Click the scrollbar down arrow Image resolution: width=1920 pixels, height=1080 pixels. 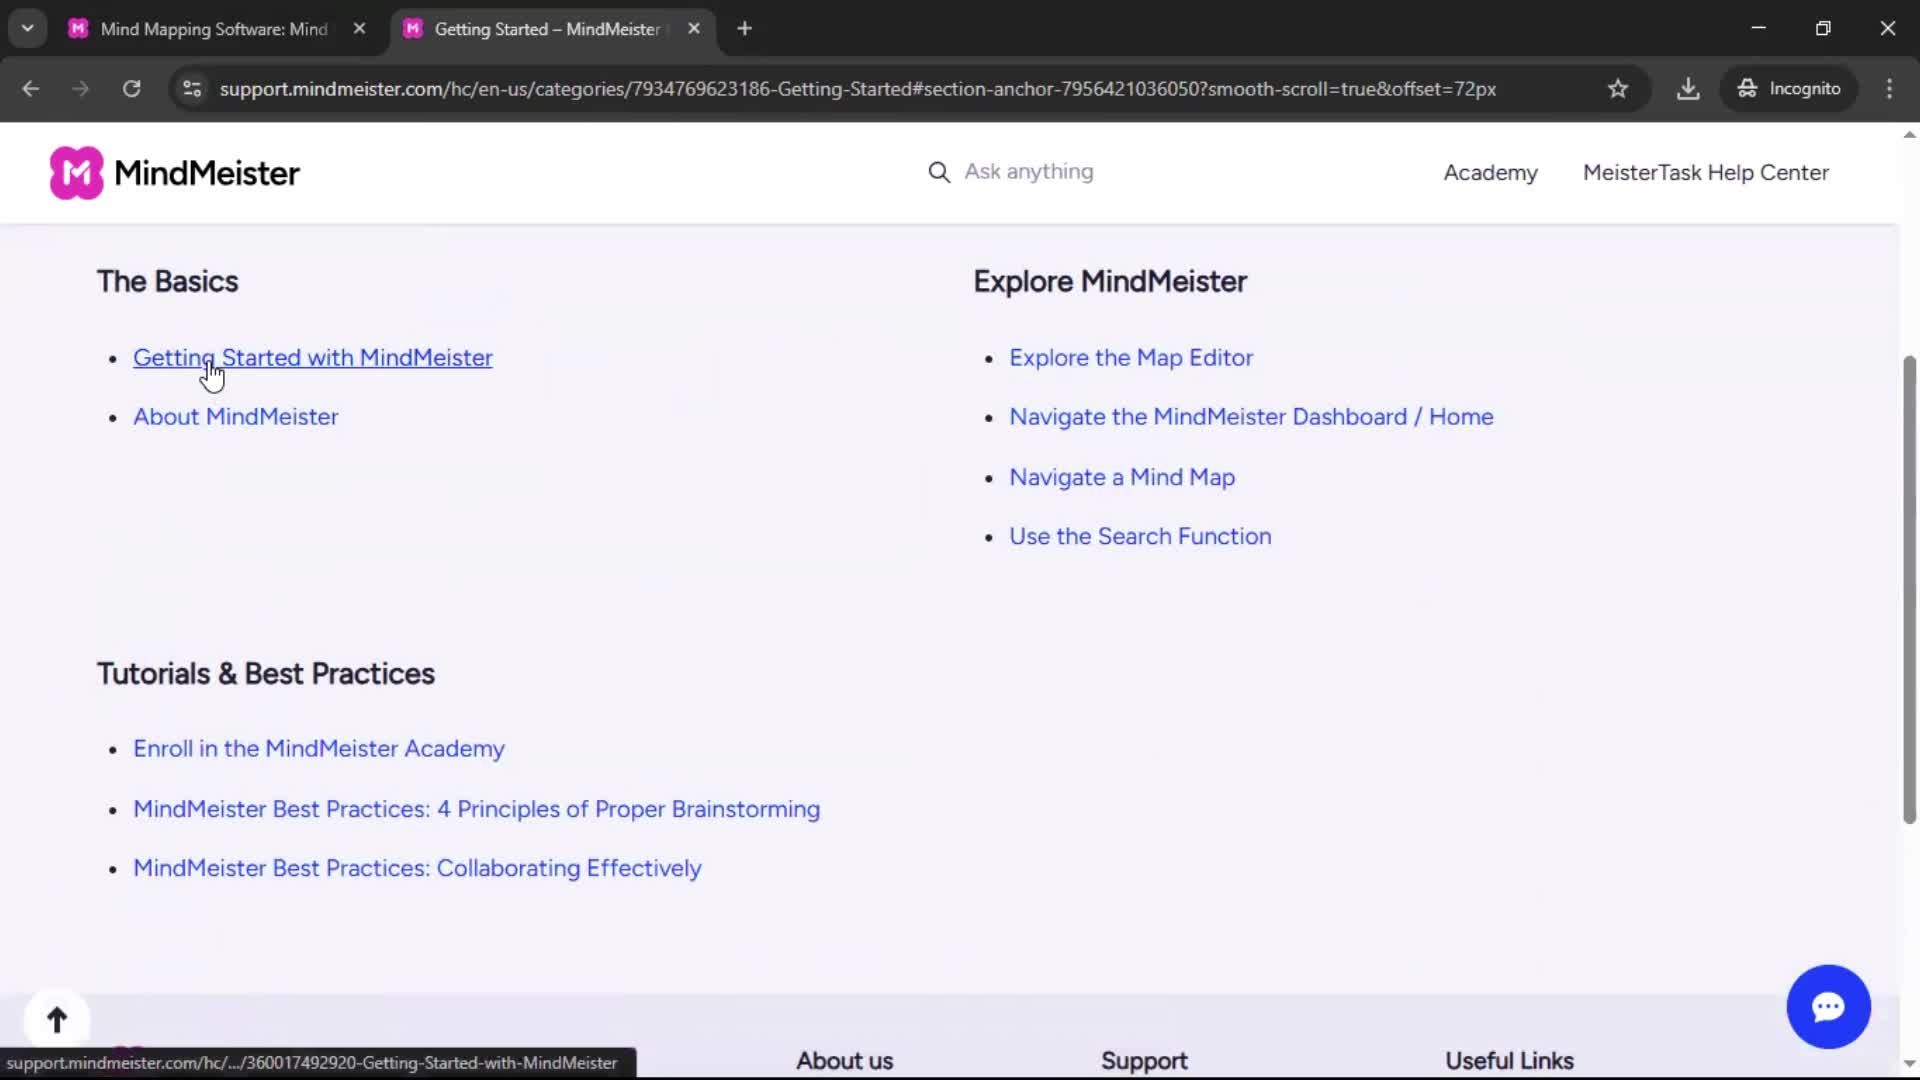(x=1909, y=1064)
